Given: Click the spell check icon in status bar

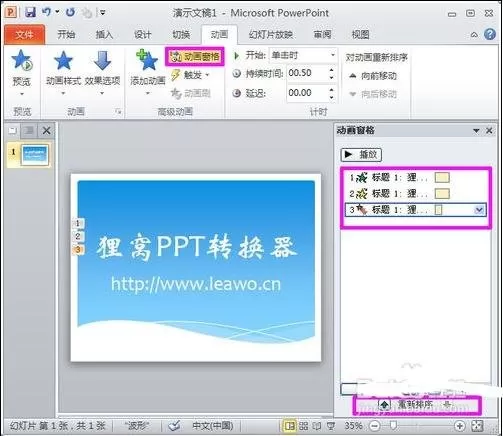Looking at the screenshot, I should (174, 426).
